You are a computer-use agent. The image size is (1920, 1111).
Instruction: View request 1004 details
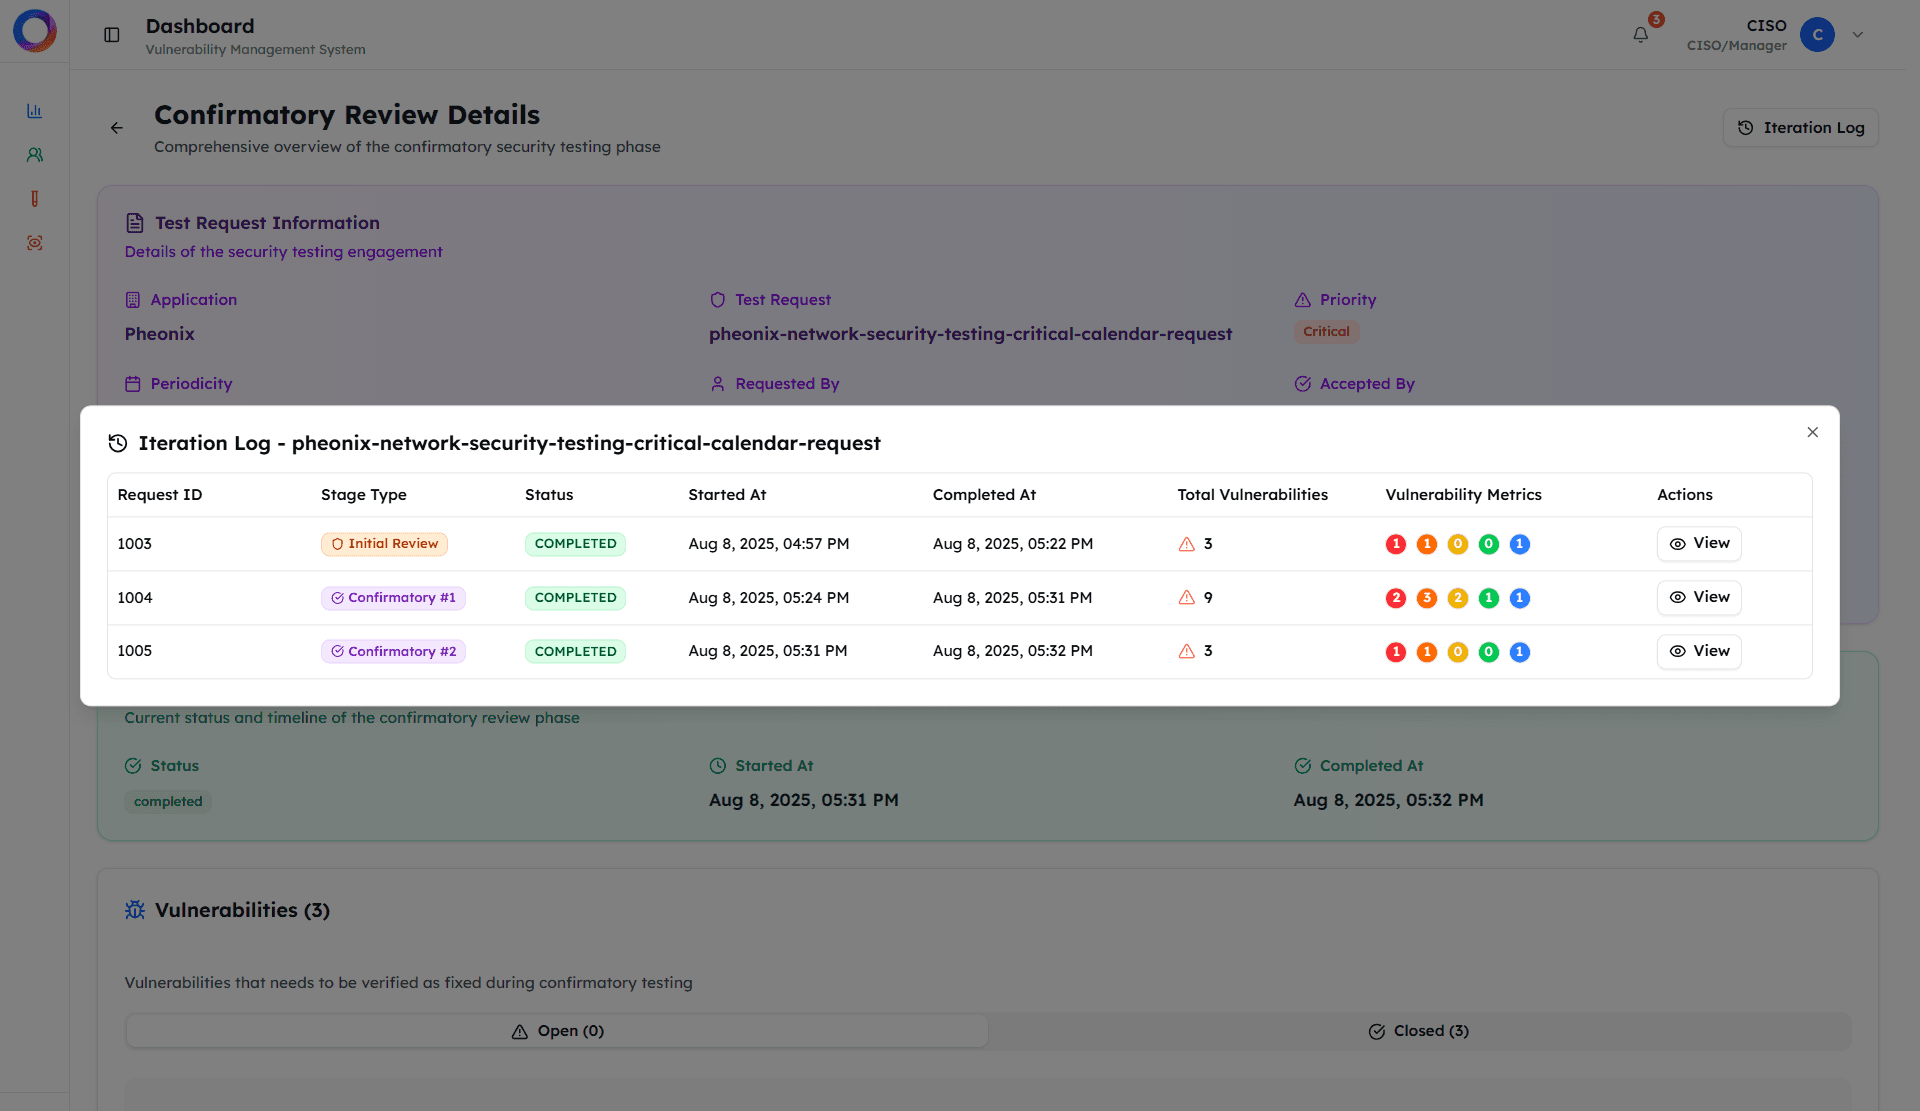tap(1699, 597)
